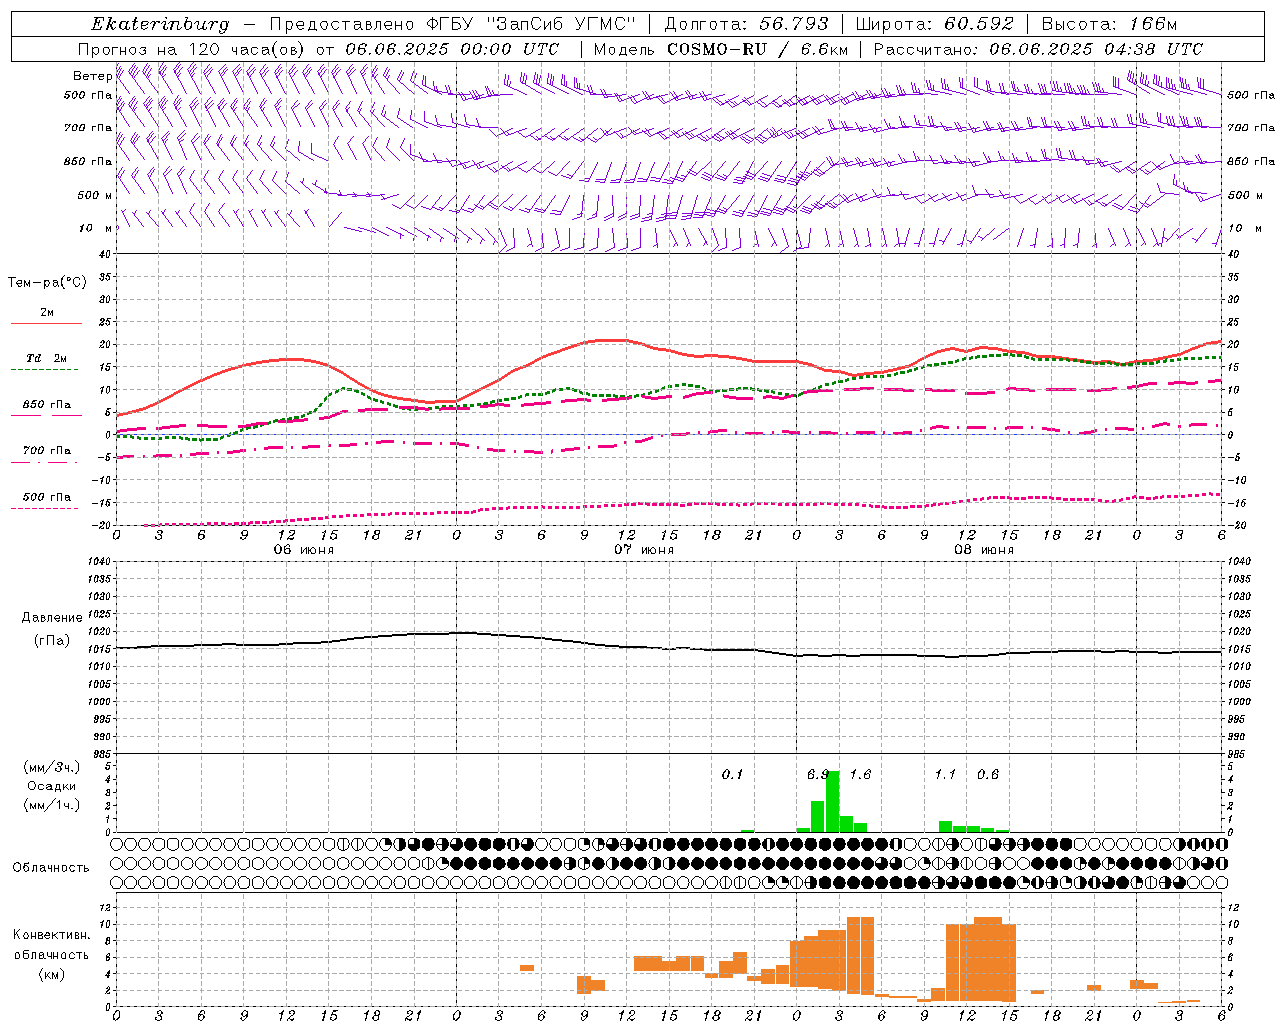The width and height of the screenshot is (1280, 1024).
Task: Click the 1.1 precipitation total
Action: tap(945, 775)
